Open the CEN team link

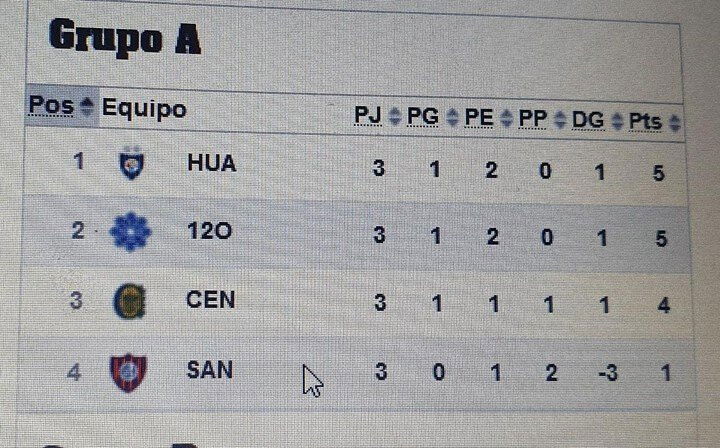[210, 300]
